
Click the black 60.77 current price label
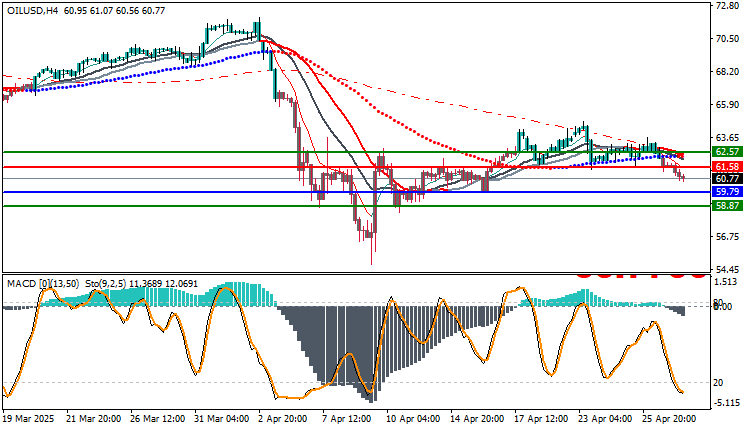[x=728, y=178]
